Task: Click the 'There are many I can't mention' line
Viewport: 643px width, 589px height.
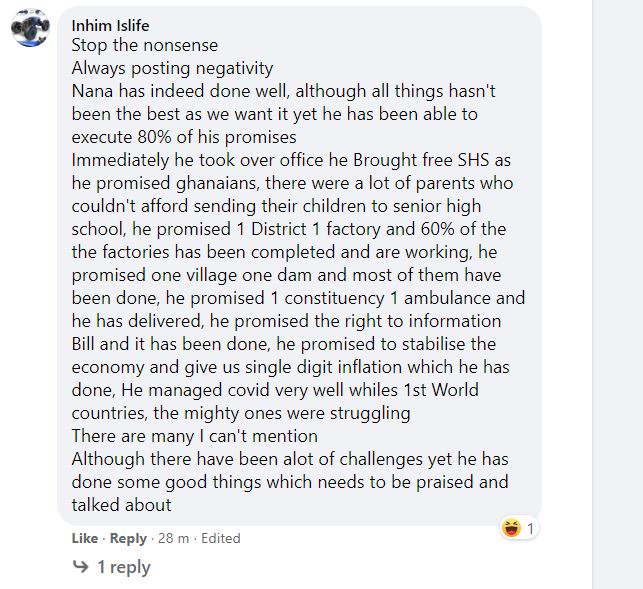Action: pyautogui.click(x=195, y=436)
